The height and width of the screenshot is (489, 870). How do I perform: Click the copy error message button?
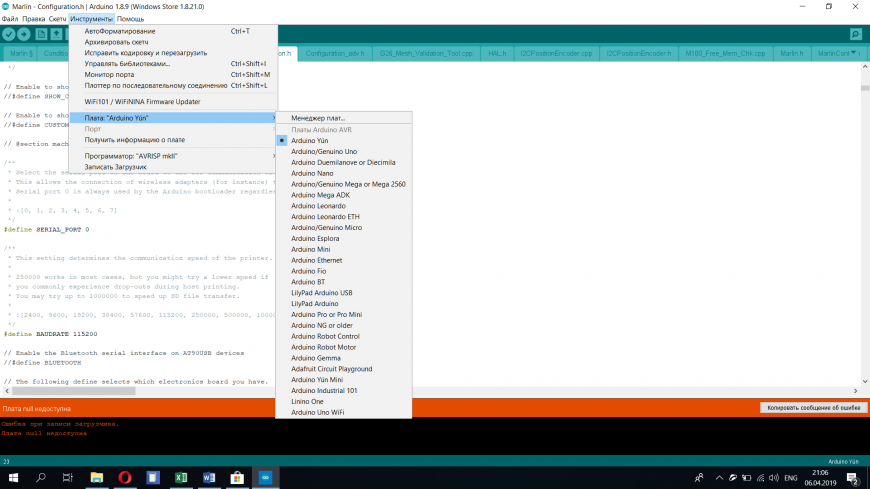pos(811,408)
